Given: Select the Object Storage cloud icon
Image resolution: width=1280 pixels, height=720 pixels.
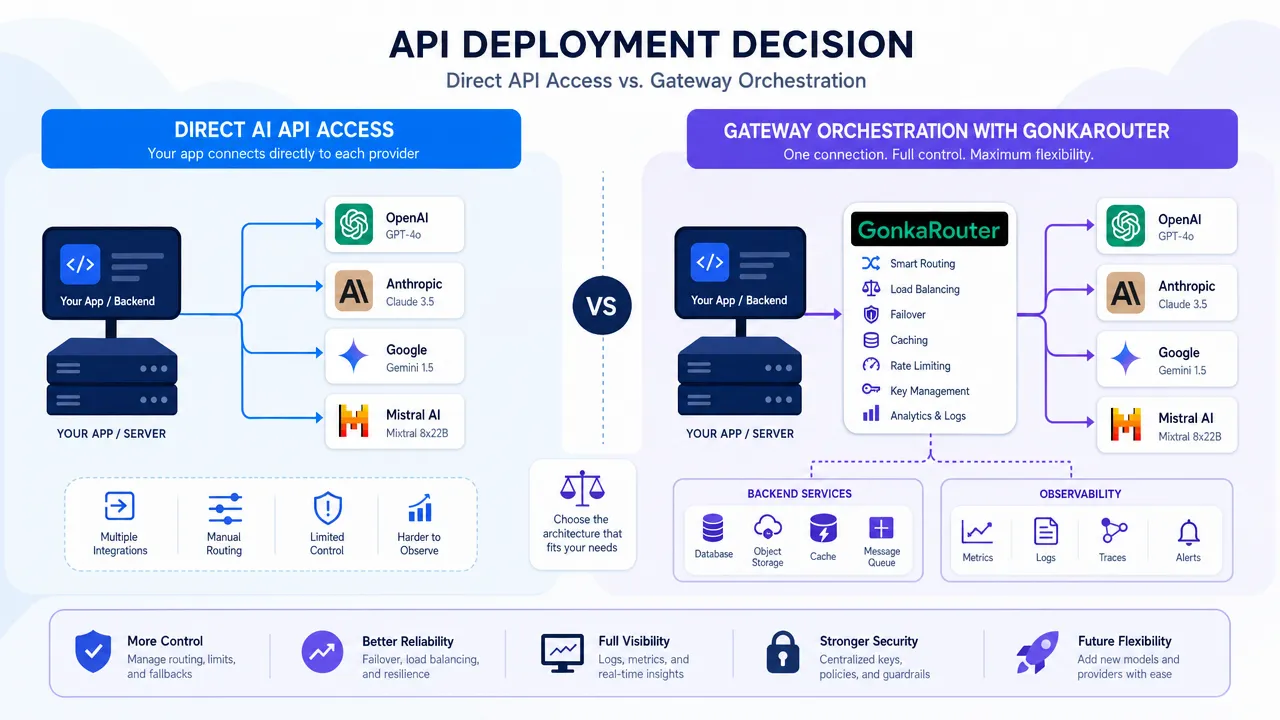Looking at the screenshot, I should [x=768, y=526].
